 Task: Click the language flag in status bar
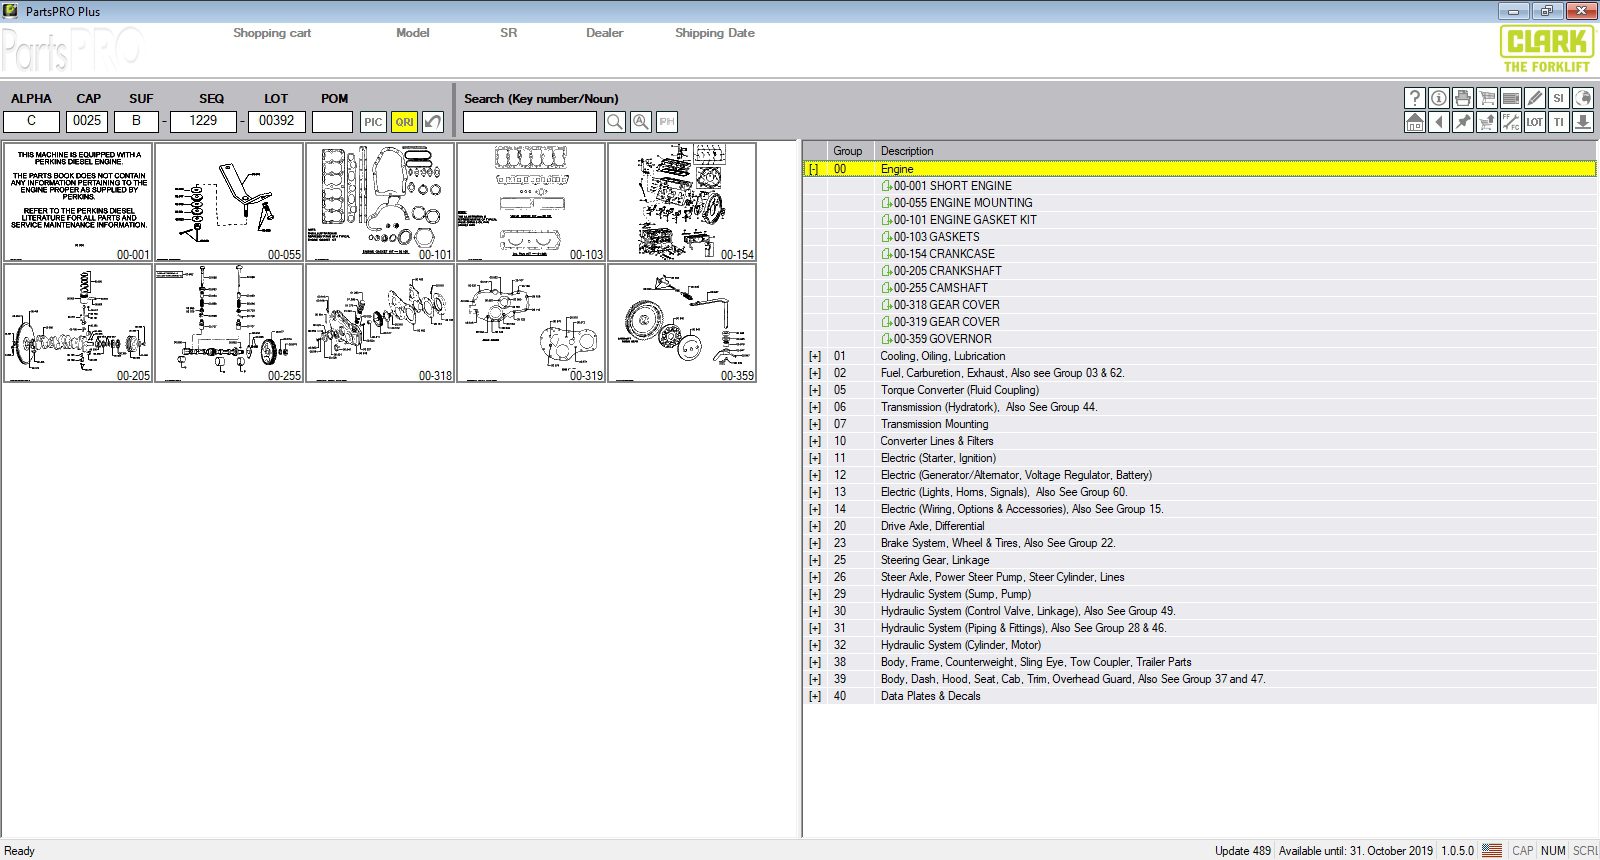[x=1492, y=851]
